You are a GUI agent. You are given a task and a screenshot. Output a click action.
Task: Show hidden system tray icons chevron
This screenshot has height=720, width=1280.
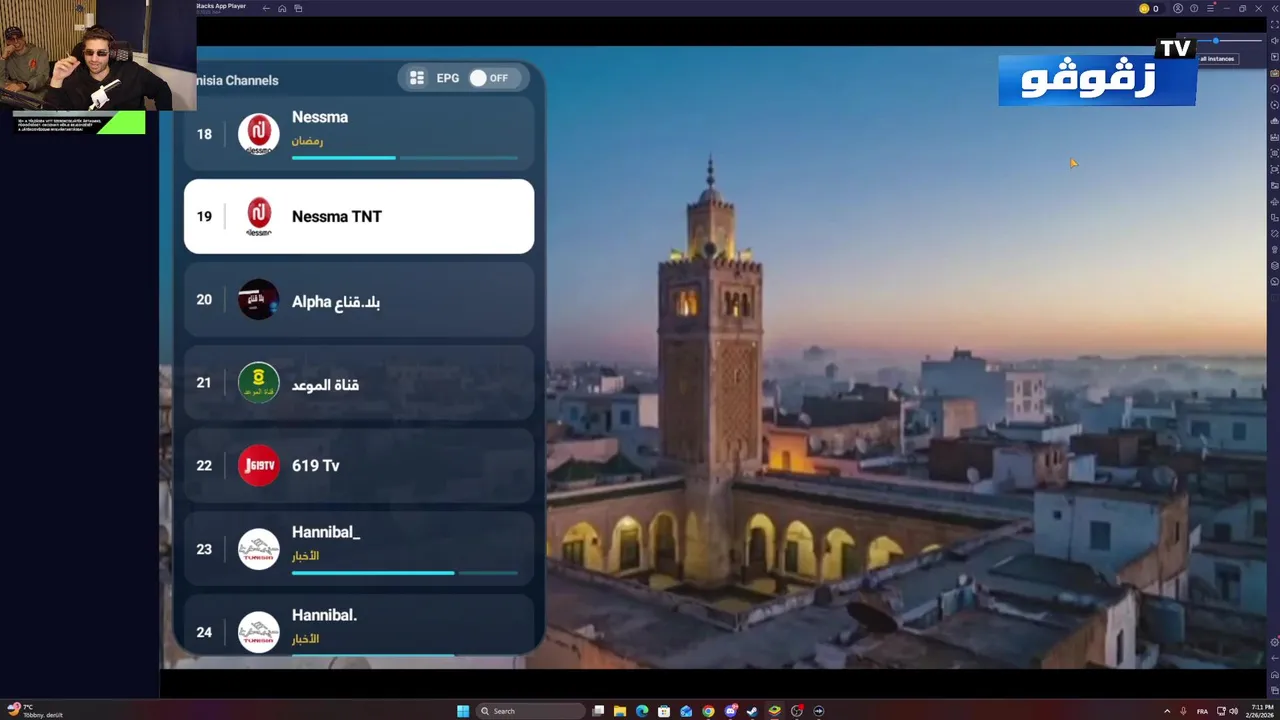1167,711
